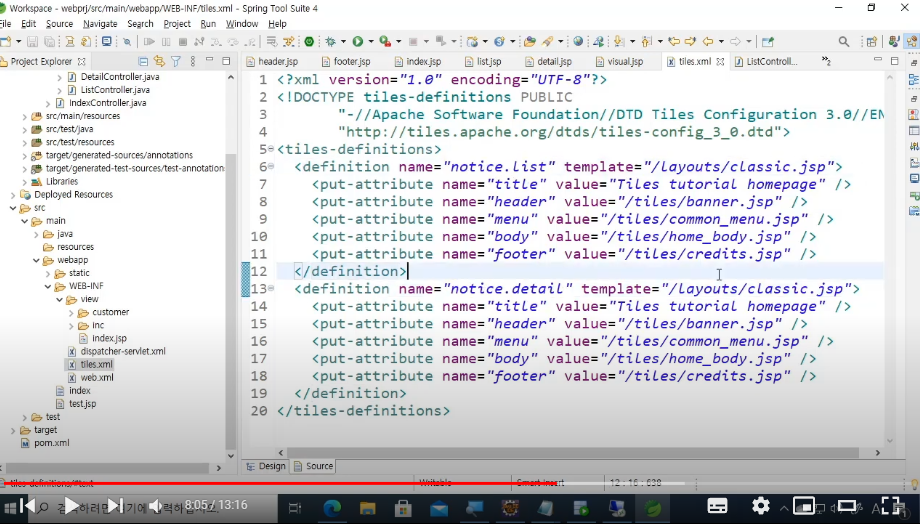Open the ListController editor tab
920x524 pixels.
click(766, 62)
